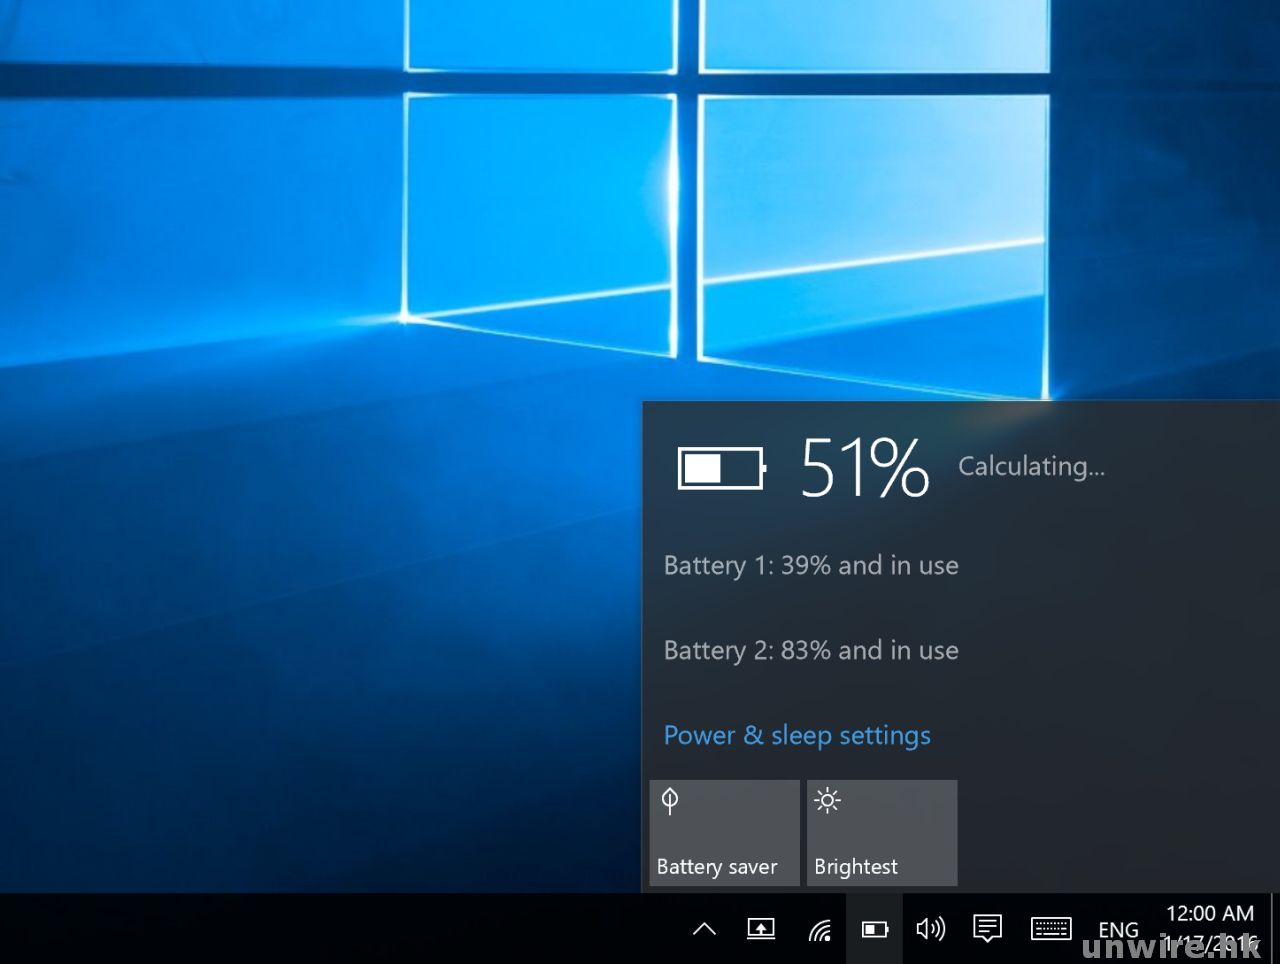Viewport: 1280px width, 964px height.
Task: Click the 51% battery percentage text
Action: click(865, 467)
